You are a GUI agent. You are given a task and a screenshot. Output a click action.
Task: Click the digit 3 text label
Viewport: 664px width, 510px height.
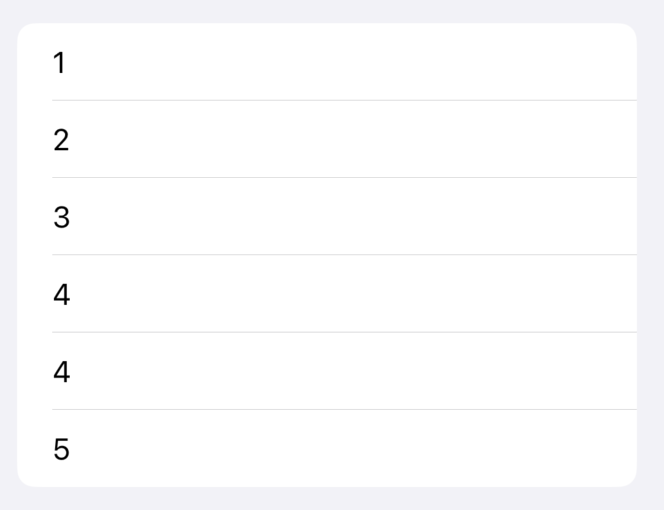(61, 217)
